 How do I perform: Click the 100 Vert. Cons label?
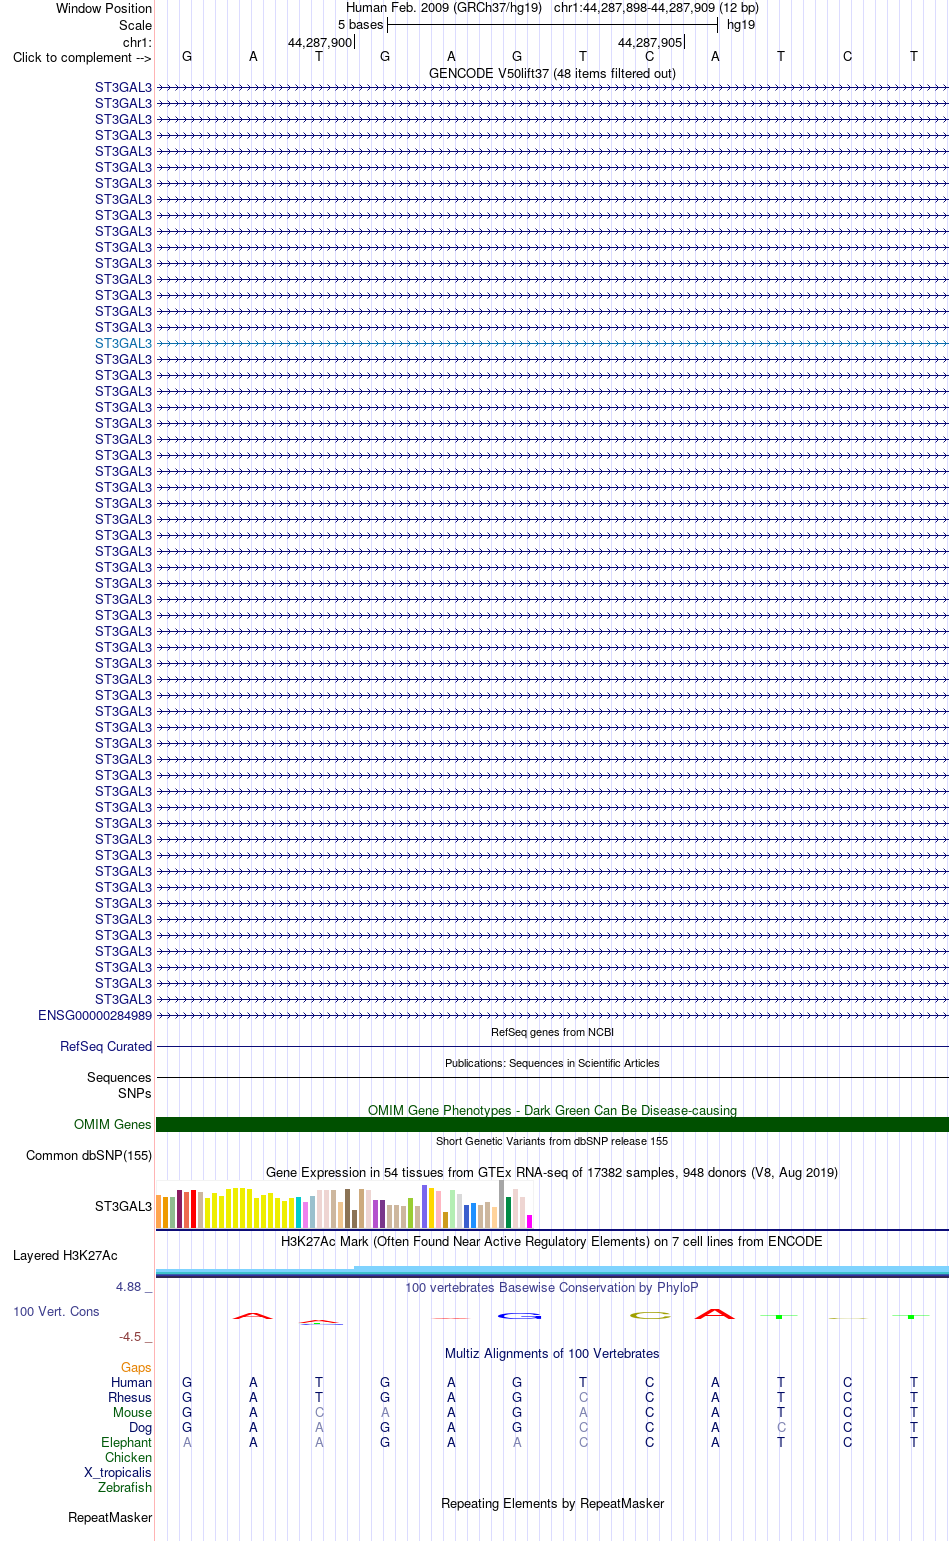coord(56,1311)
